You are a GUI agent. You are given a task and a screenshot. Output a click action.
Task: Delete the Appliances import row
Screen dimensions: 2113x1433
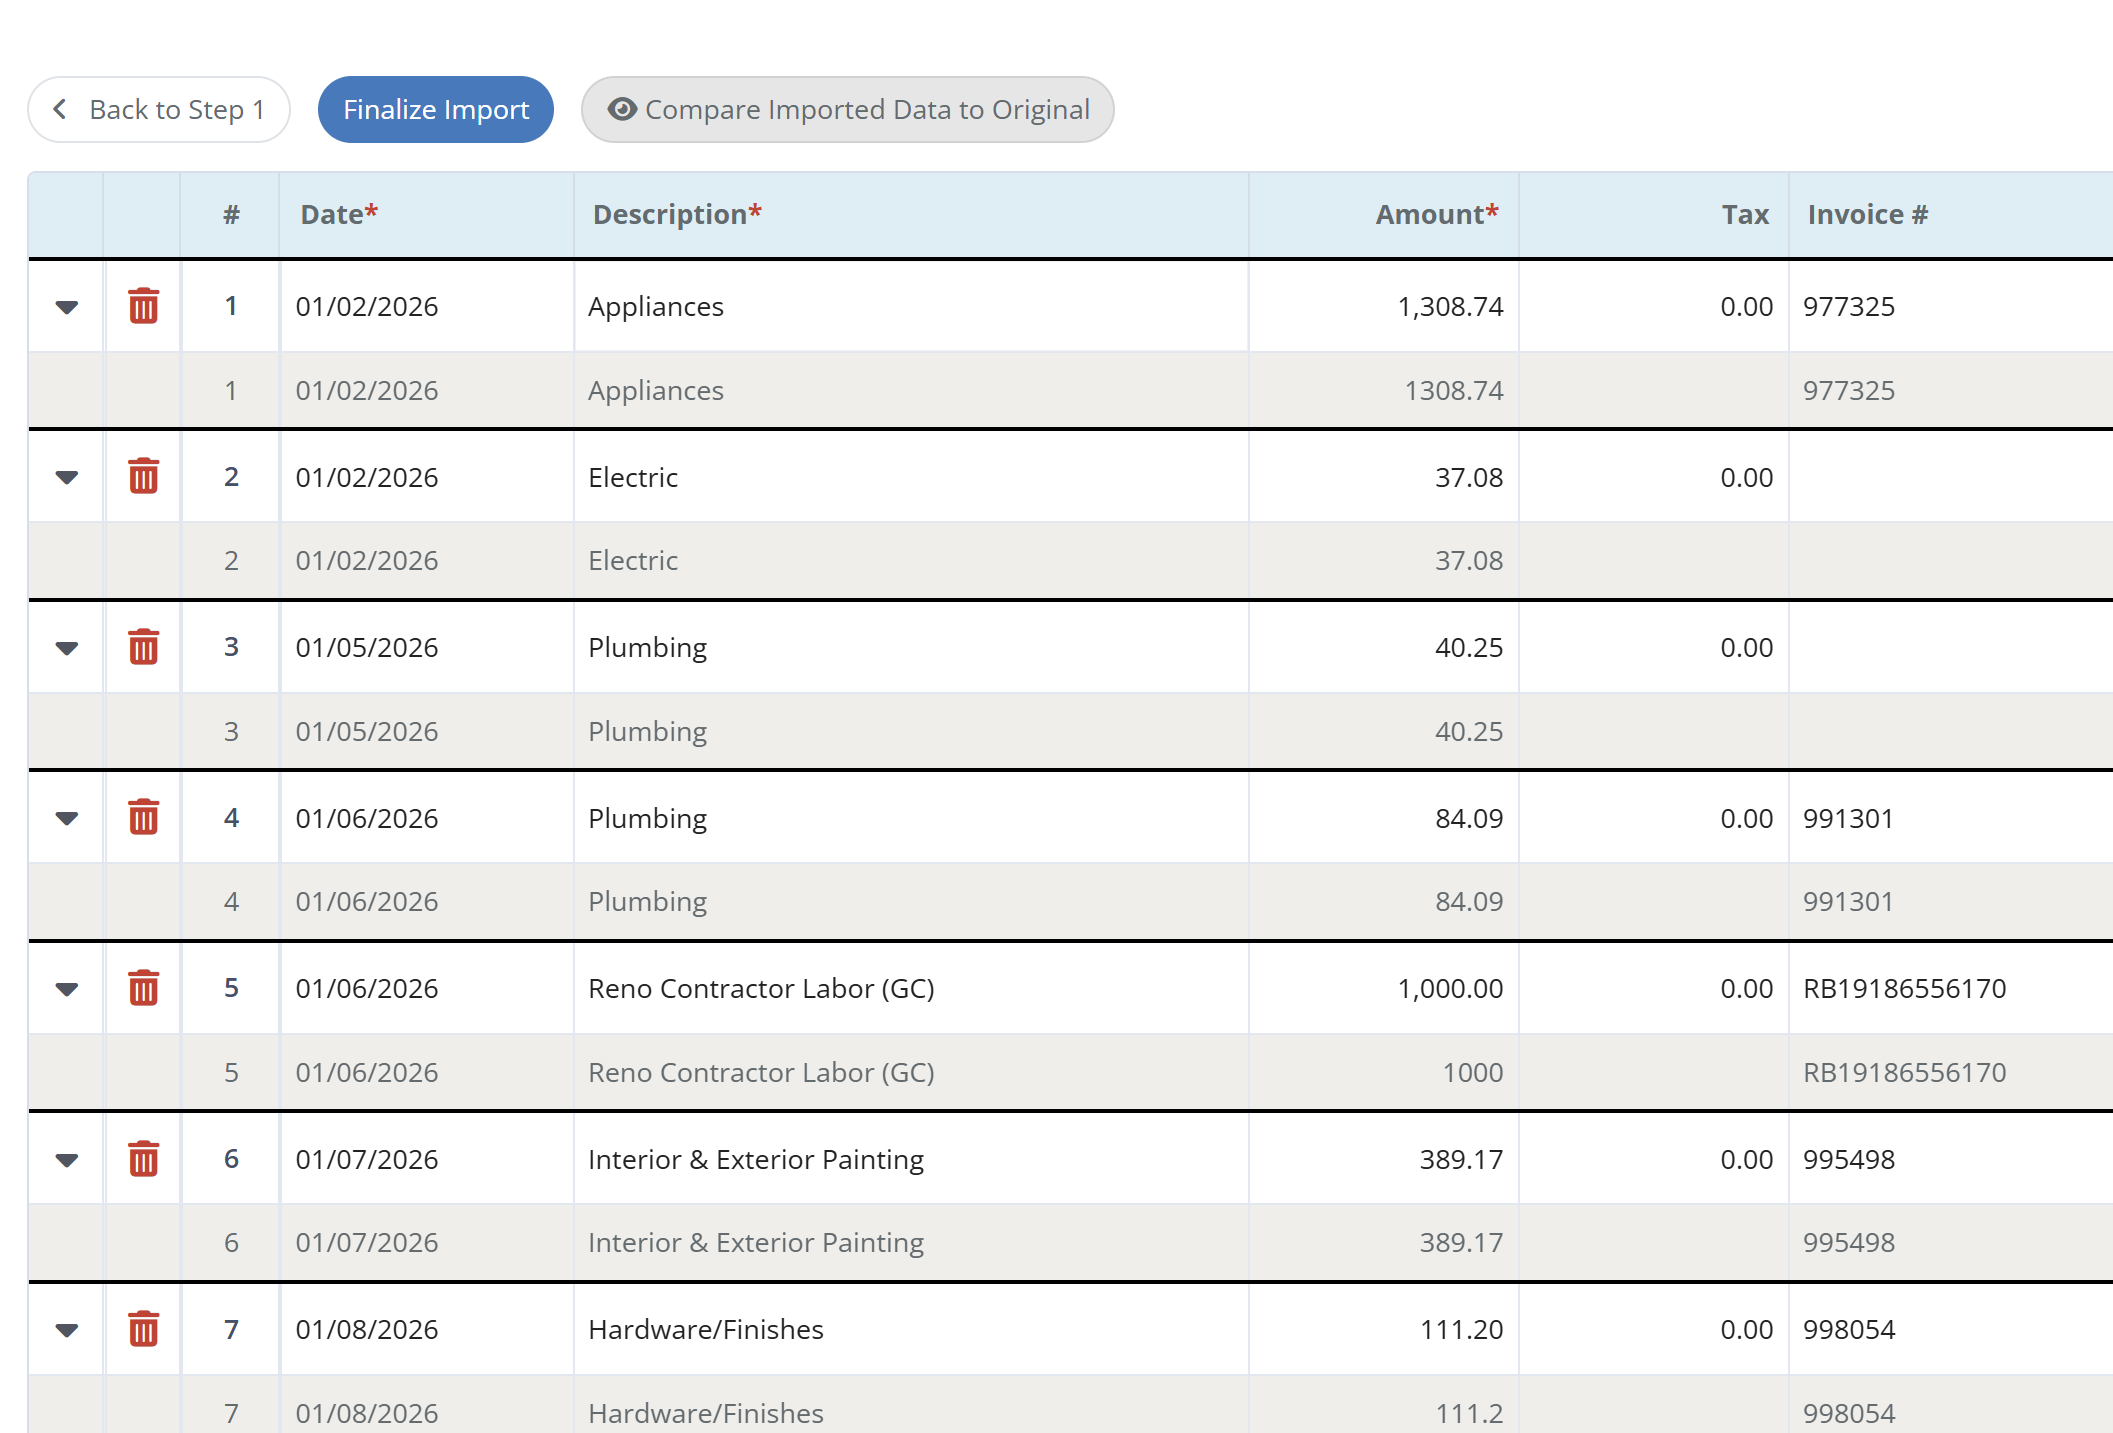click(142, 307)
